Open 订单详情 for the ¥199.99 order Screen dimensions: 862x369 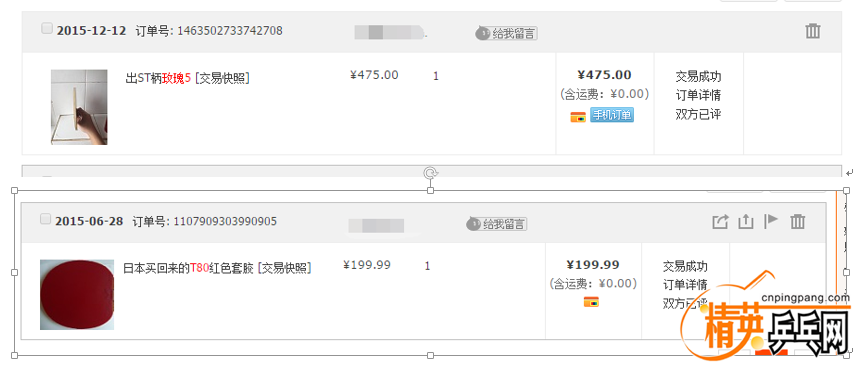(685, 285)
